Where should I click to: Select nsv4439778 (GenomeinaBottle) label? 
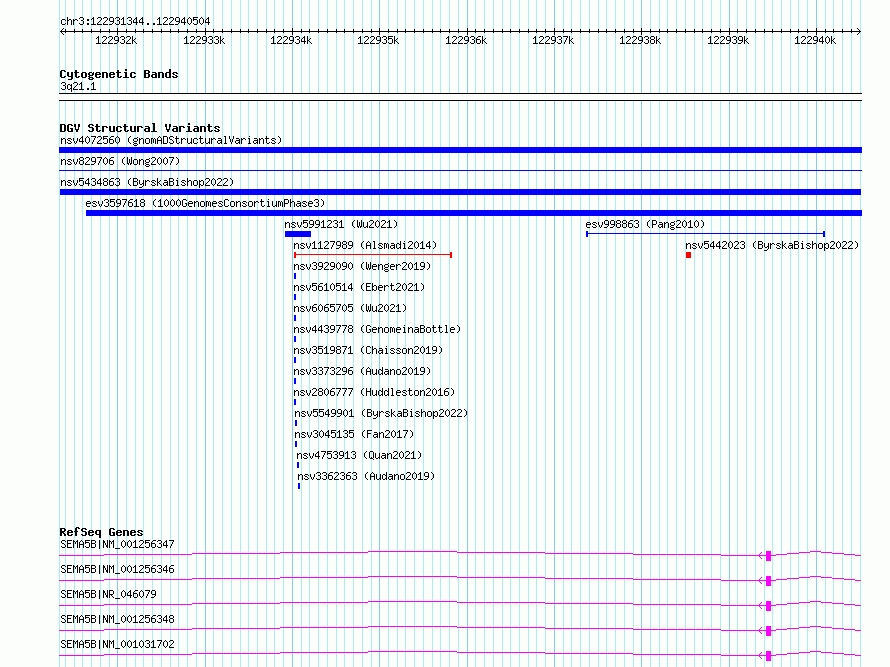377,329
